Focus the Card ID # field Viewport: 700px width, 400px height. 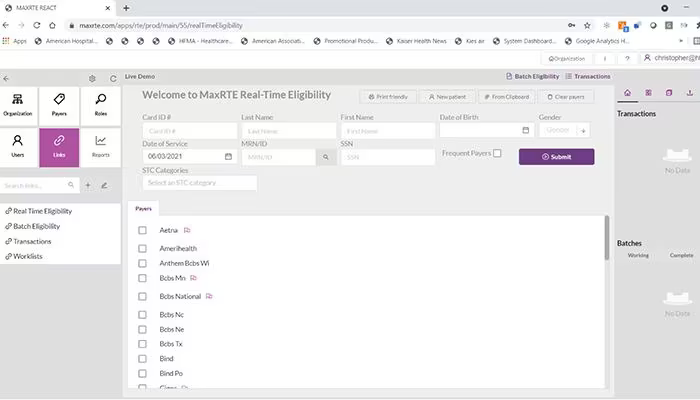coord(190,131)
